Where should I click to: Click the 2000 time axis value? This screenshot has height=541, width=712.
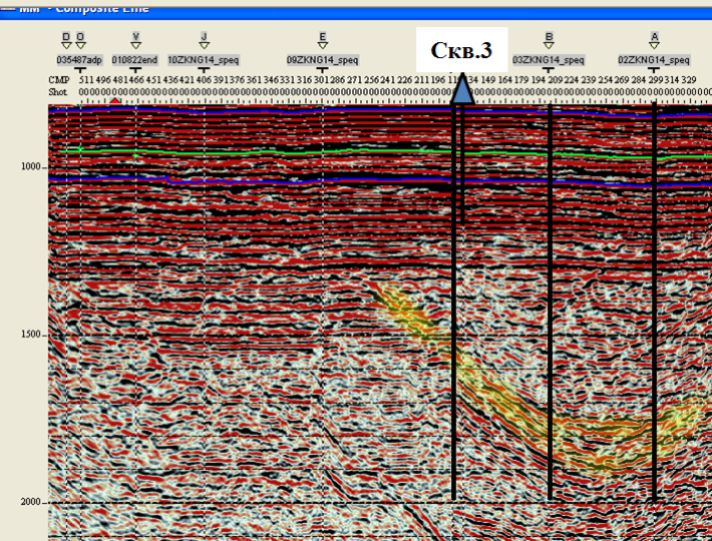click(x=31, y=501)
